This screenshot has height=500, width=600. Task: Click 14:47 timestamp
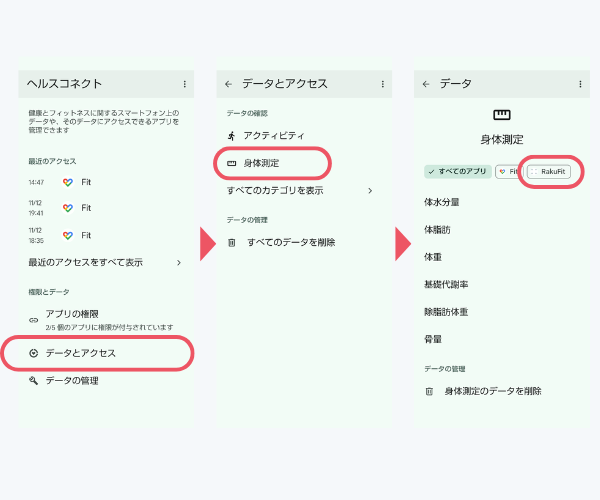(36, 182)
